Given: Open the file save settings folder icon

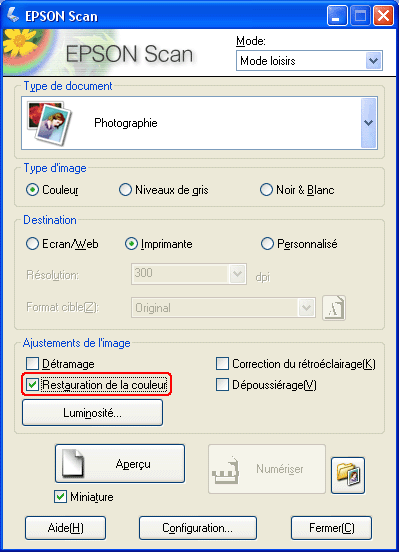Looking at the screenshot, I should point(348,475).
